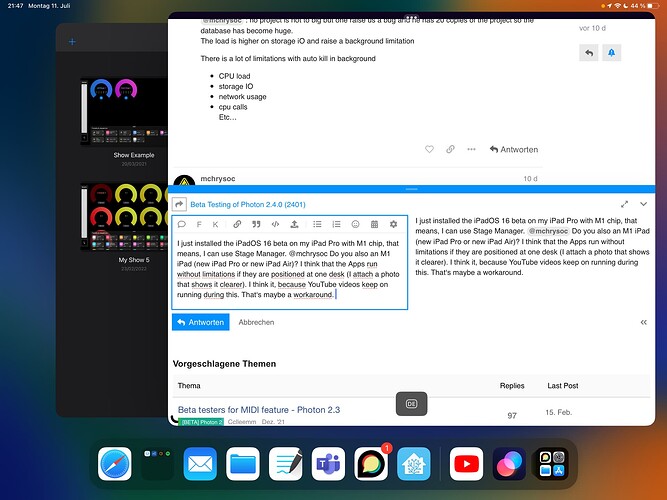Launch the Files app from dock

[243, 463]
